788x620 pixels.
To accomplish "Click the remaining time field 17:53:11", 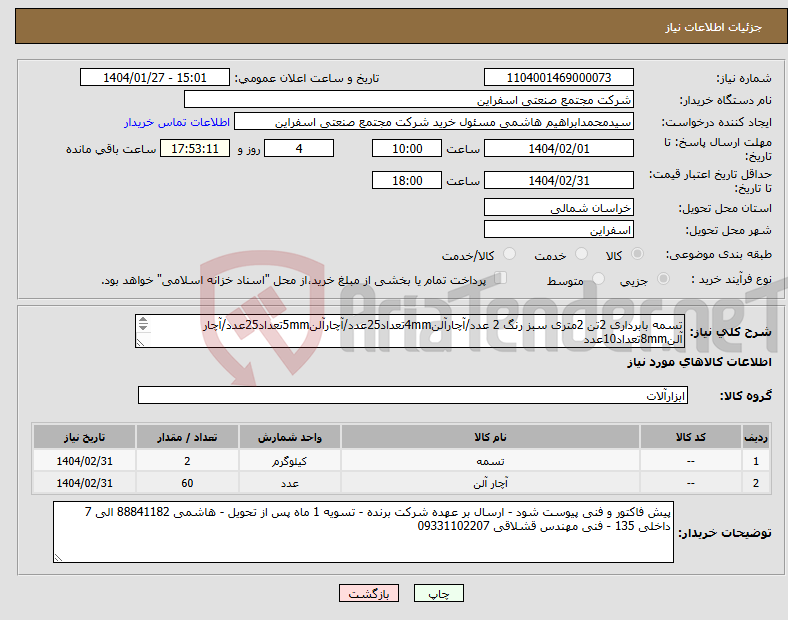I will (x=195, y=148).
